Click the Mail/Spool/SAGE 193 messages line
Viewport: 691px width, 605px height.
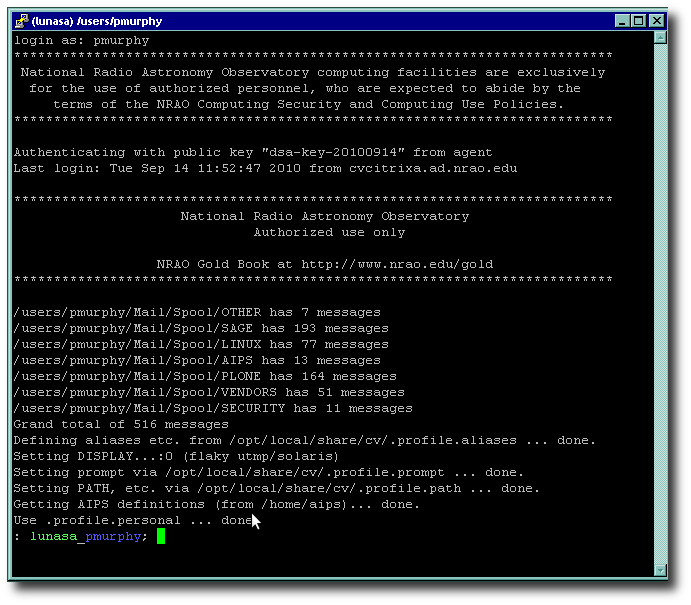[x=201, y=328]
